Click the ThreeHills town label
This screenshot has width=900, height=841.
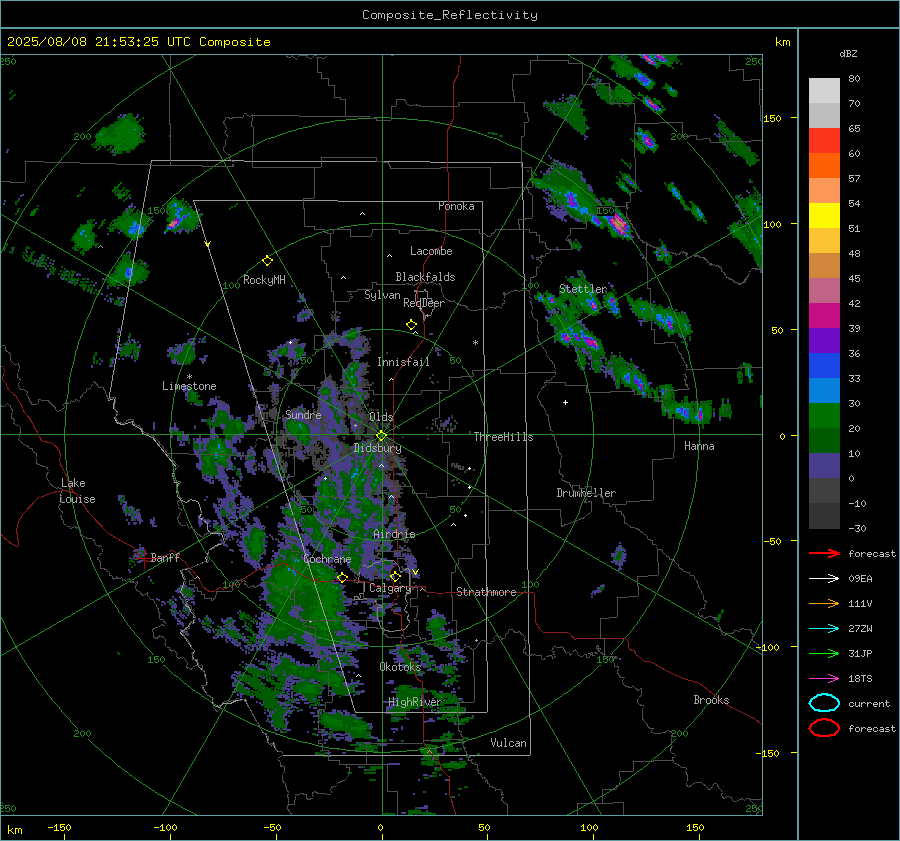click(x=503, y=437)
